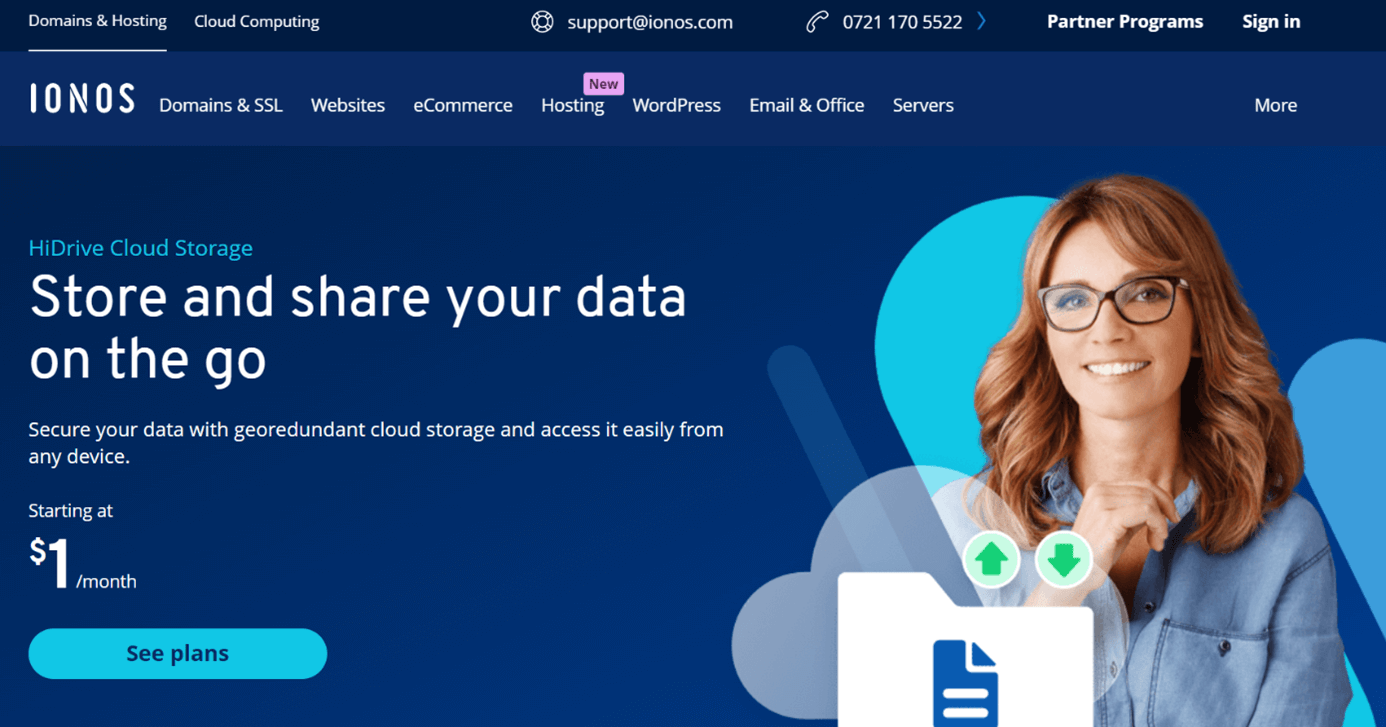Click the Sign in link
The image size is (1386, 727).
pos(1271,22)
